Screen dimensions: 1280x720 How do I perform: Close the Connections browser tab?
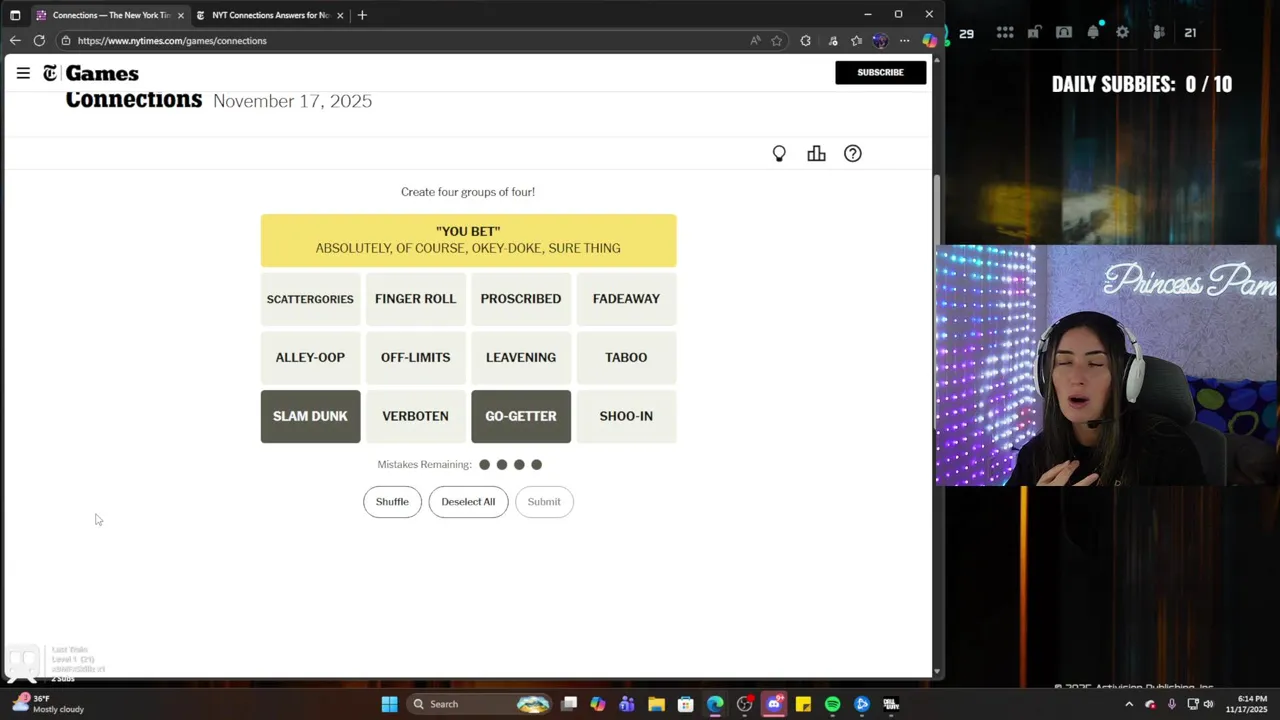coord(181,15)
